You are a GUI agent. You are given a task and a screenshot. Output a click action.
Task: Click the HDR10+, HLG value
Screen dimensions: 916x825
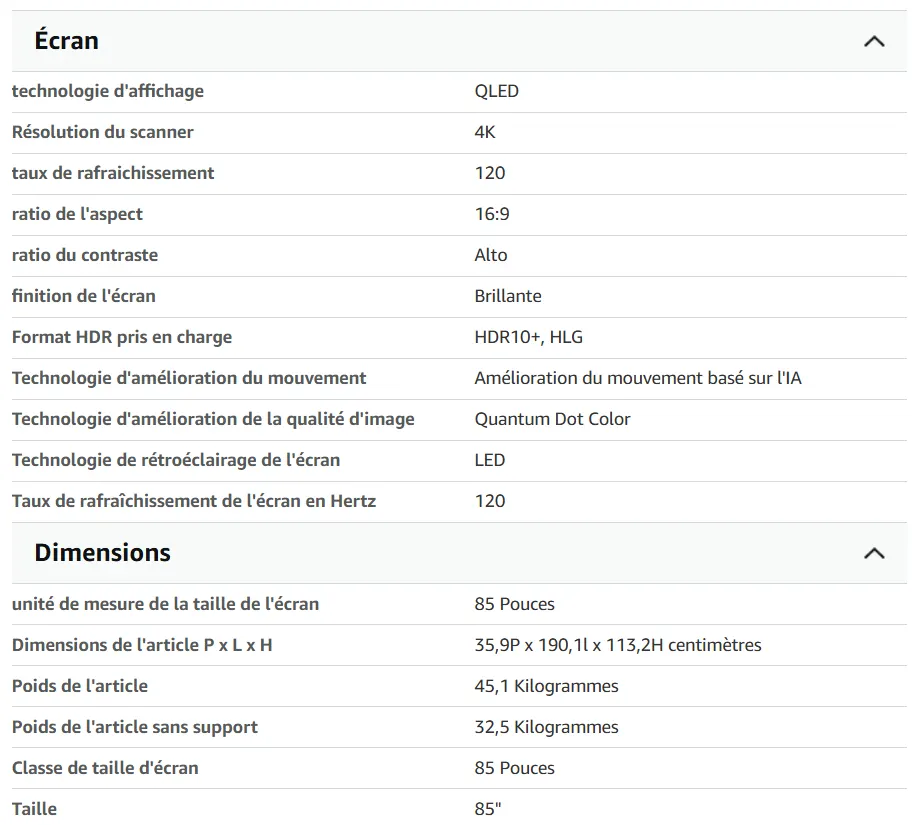click(529, 337)
